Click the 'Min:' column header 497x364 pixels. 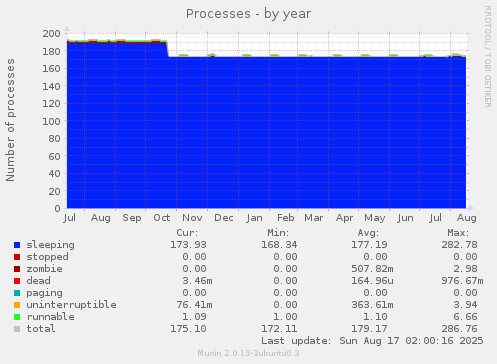tap(278, 233)
